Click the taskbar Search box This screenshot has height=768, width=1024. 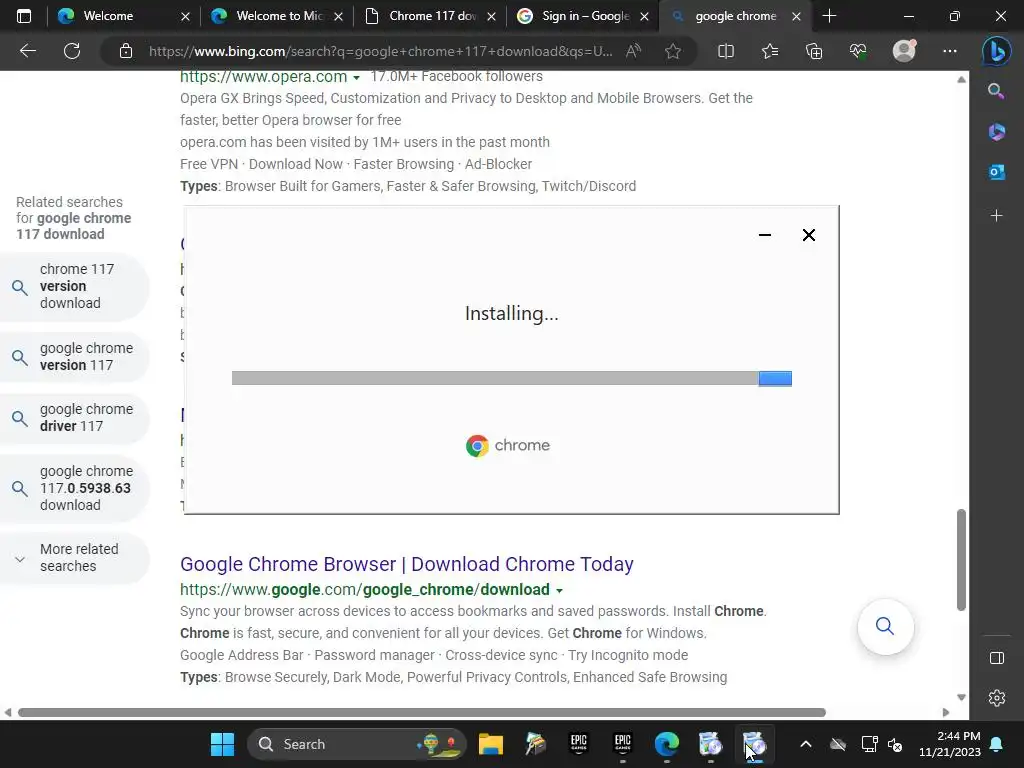pos(357,744)
